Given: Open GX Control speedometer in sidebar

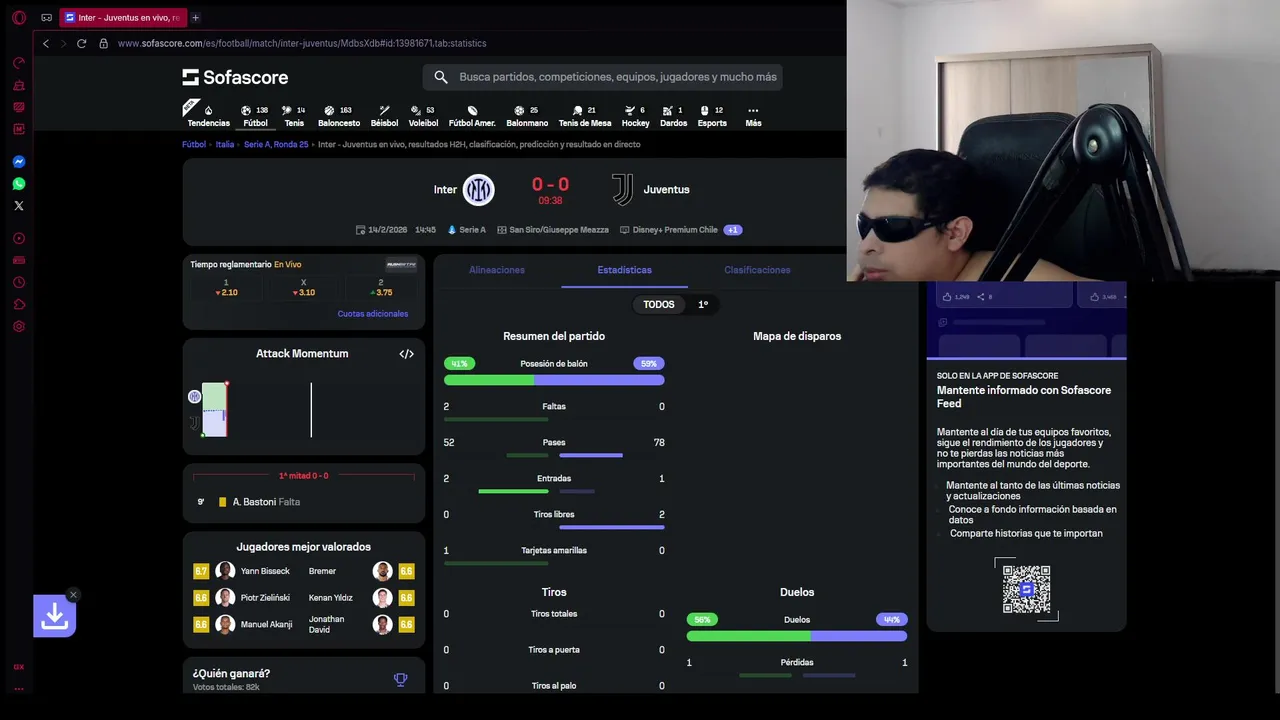Looking at the screenshot, I should pos(18,63).
